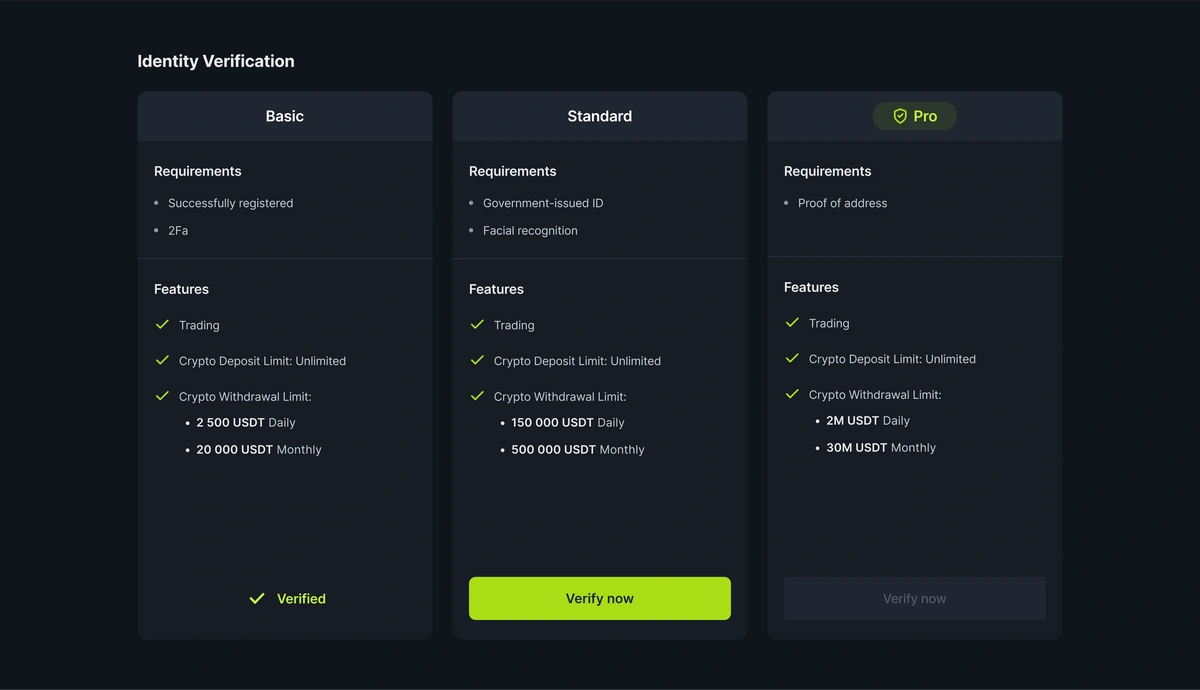
Task: Click the 30M USDT Monthly limit
Action: pyautogui.click(x=881, y=448)
